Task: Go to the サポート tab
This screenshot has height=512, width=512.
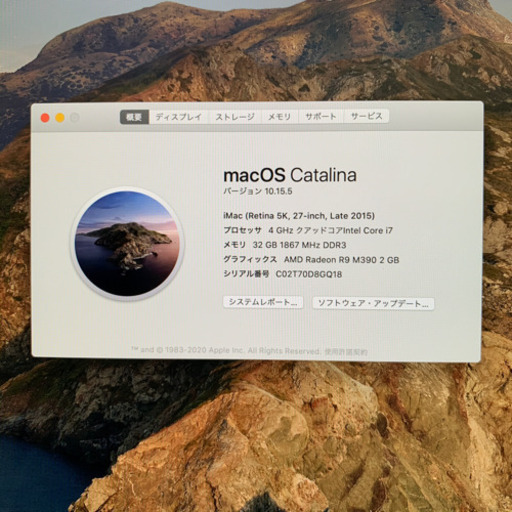Action: [x=321, y=117]
